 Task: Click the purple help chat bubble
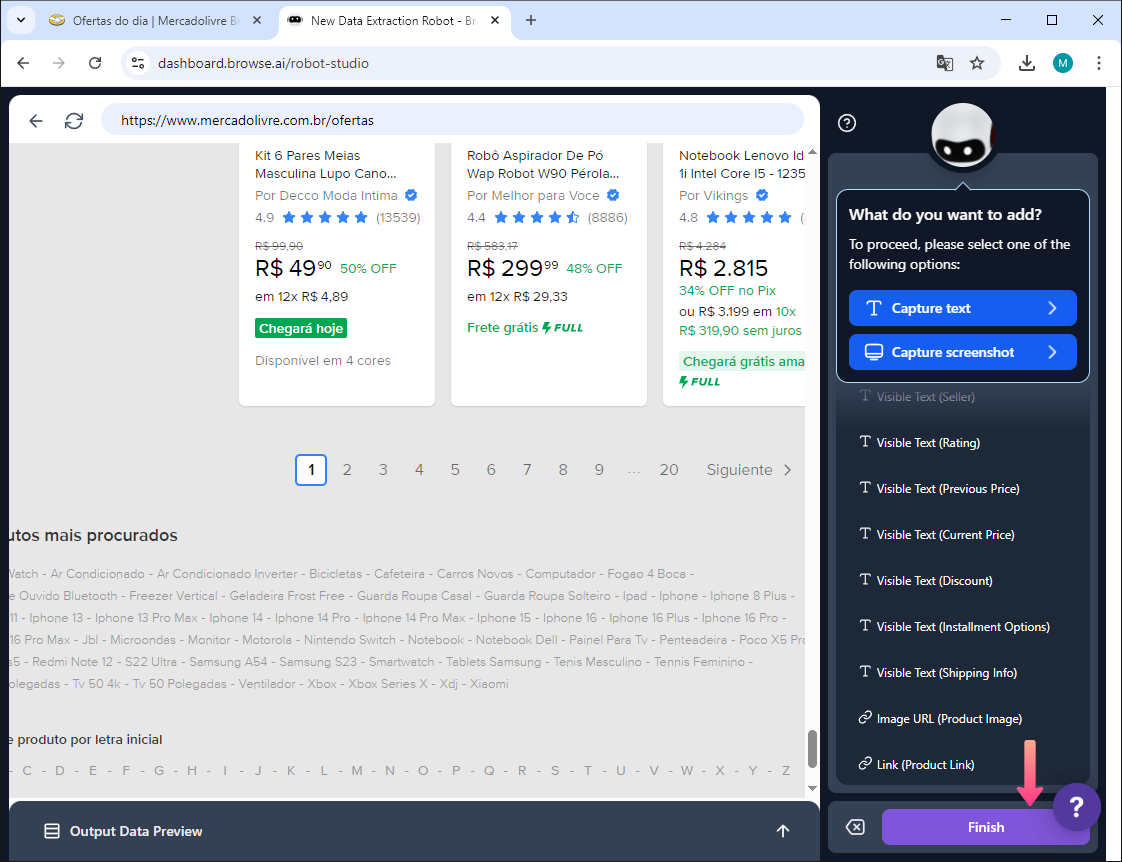pyautogui.click(x=1076, y=806)
